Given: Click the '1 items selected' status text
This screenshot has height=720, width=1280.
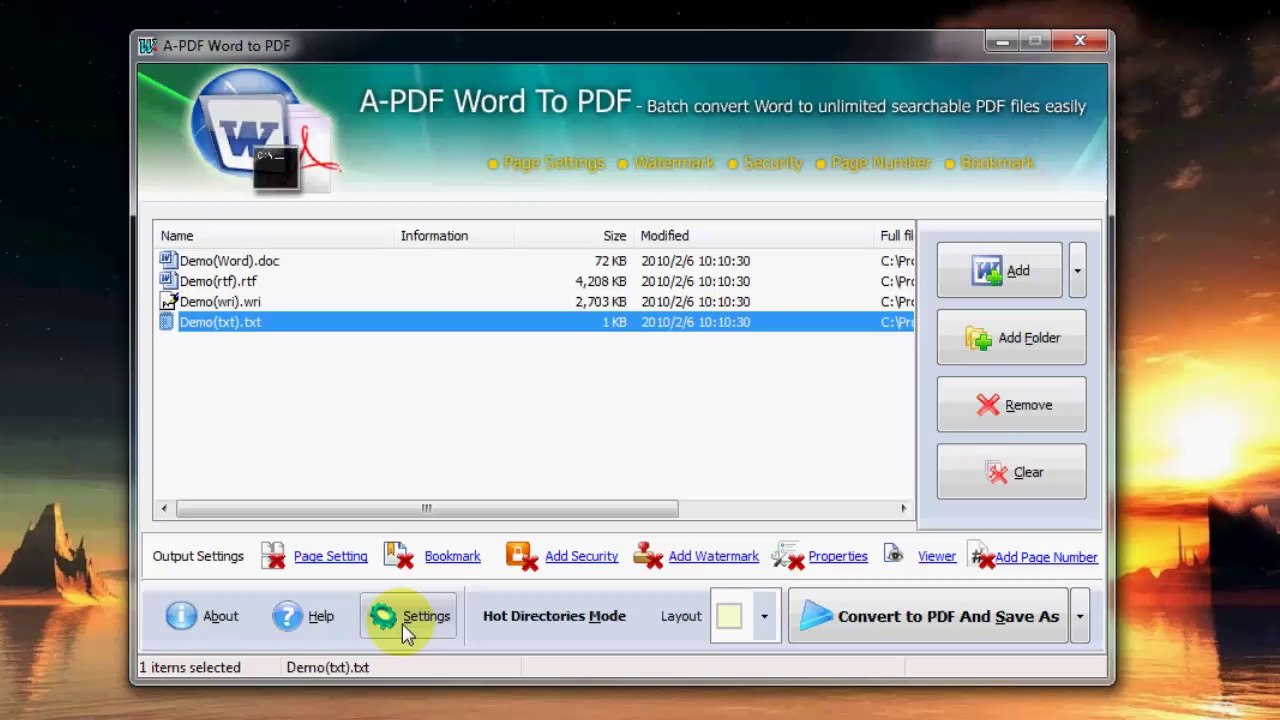Looking at the screenshot, I should click(x=190, y=667).
